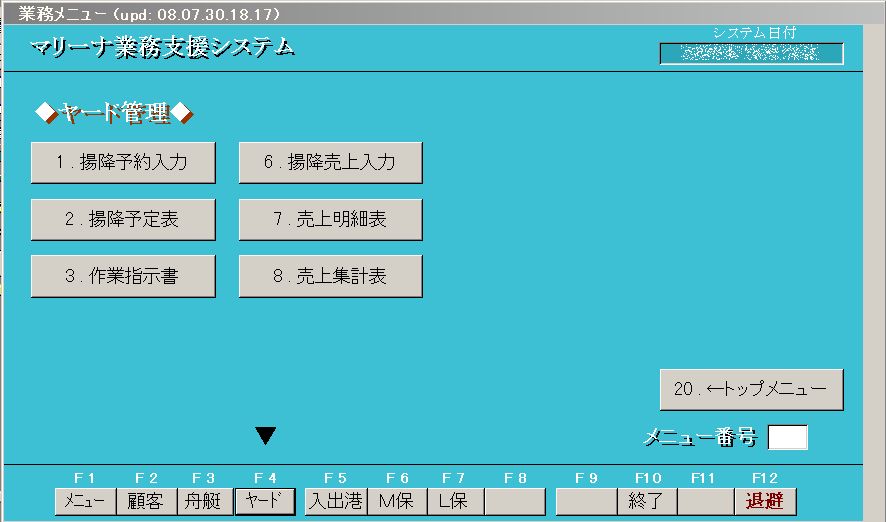Viewport: 886px width, 522px height.
Task: Go to 入出港 via F5 button
Action: 335,501
